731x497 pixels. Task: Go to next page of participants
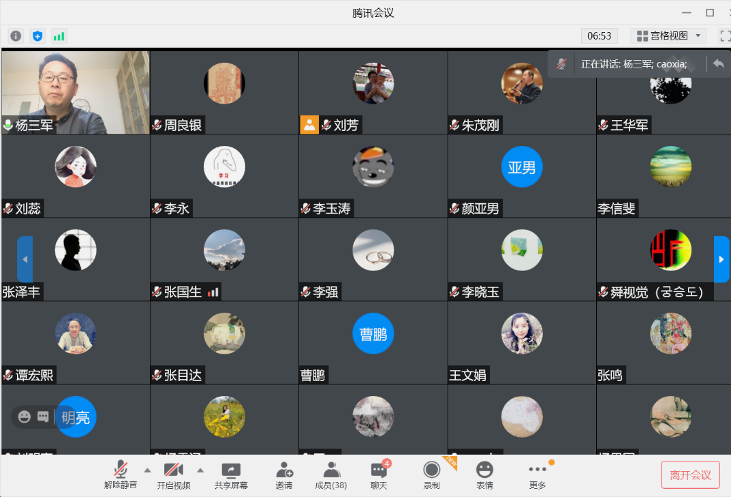(721, 259)
